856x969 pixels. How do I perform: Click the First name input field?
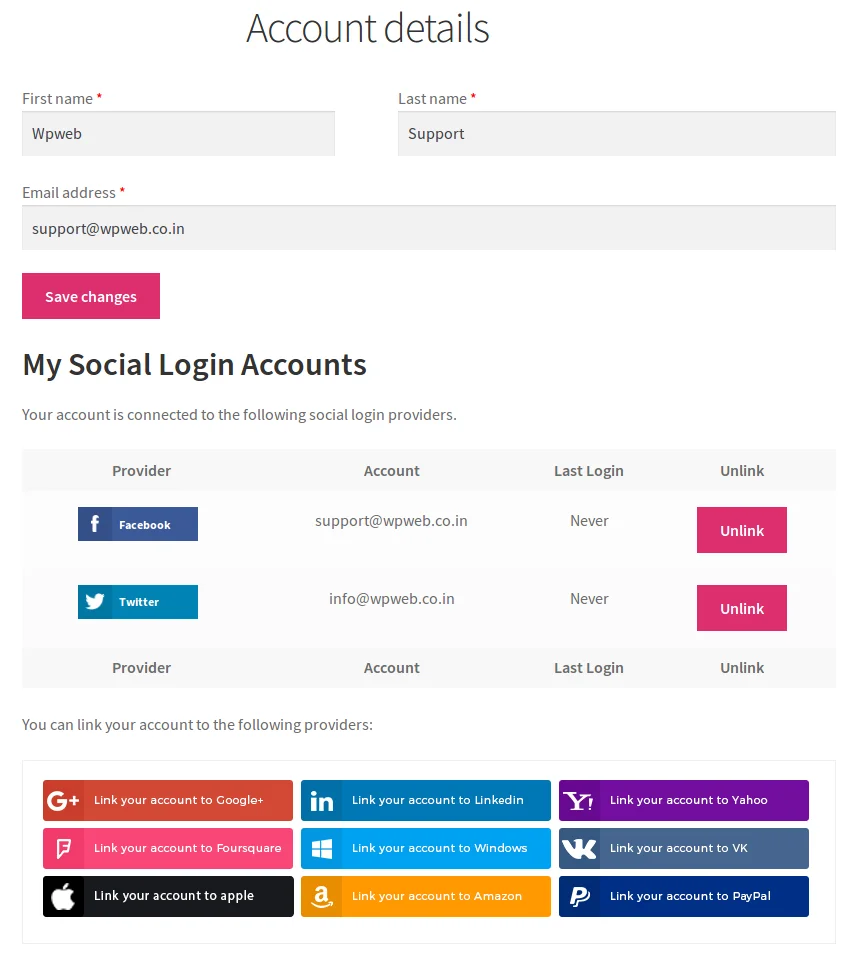178,133
